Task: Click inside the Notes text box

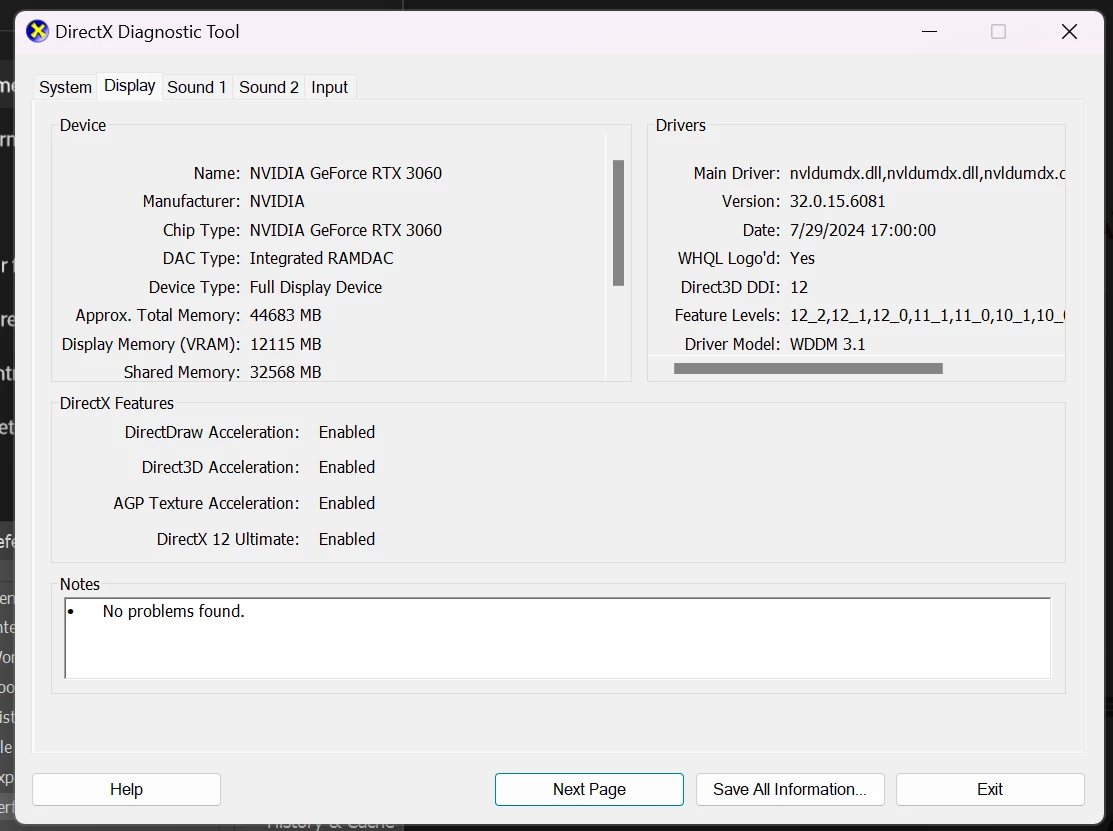Action: tap(558, 638)
